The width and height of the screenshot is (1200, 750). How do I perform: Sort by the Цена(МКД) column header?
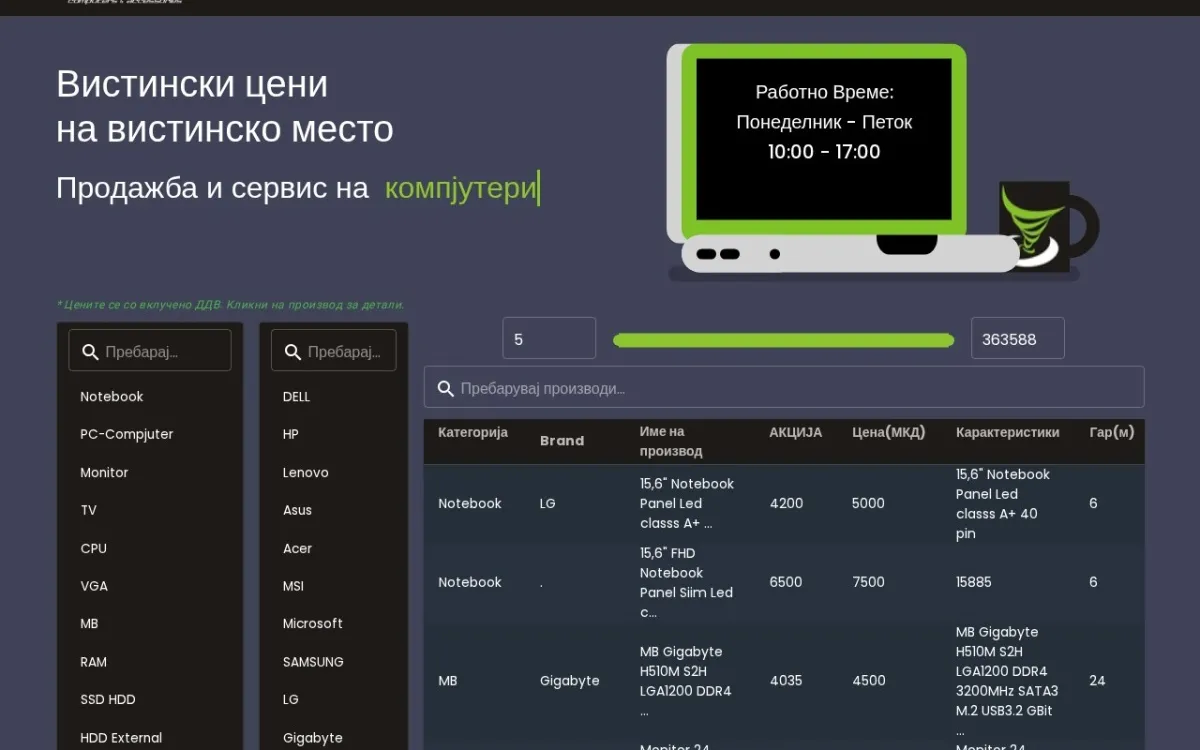click(889, 432)
